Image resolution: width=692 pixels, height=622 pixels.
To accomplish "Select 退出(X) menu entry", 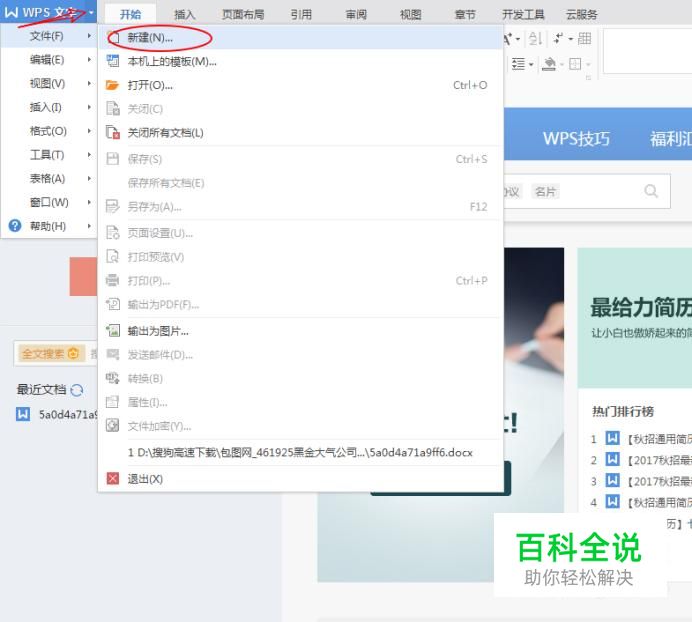I will pyautogui.click(x=300, y=479).
